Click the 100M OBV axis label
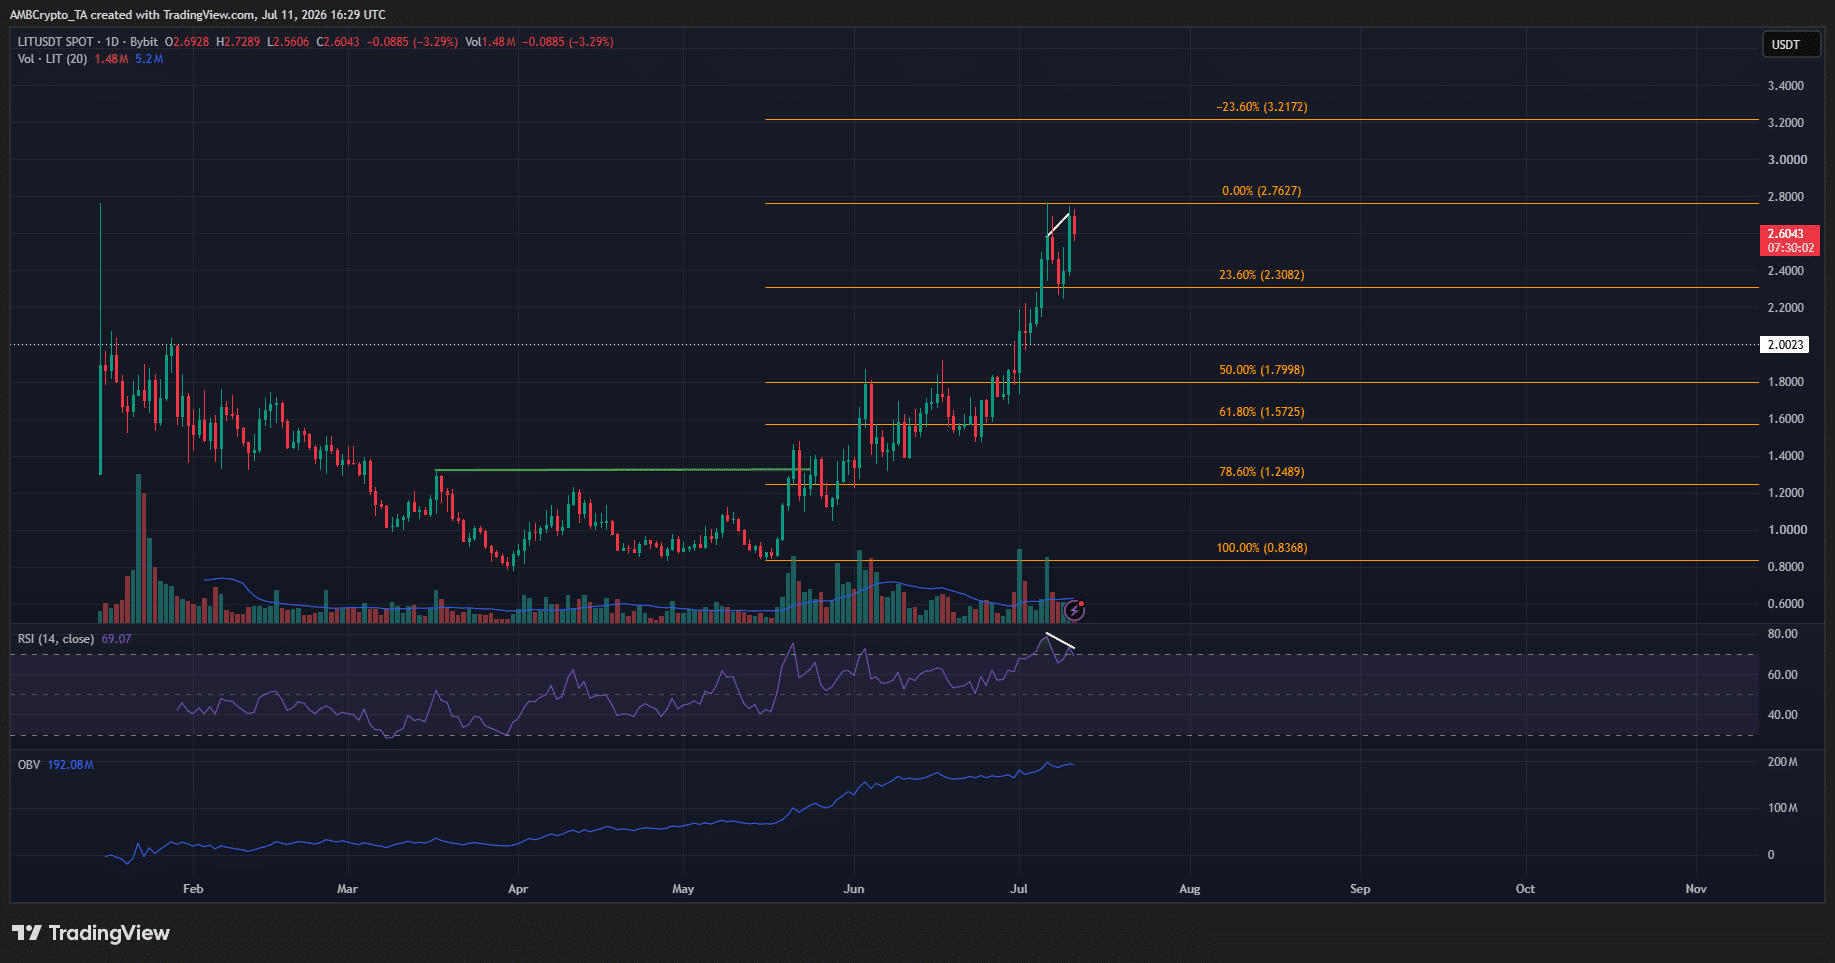 point(1782,808)
